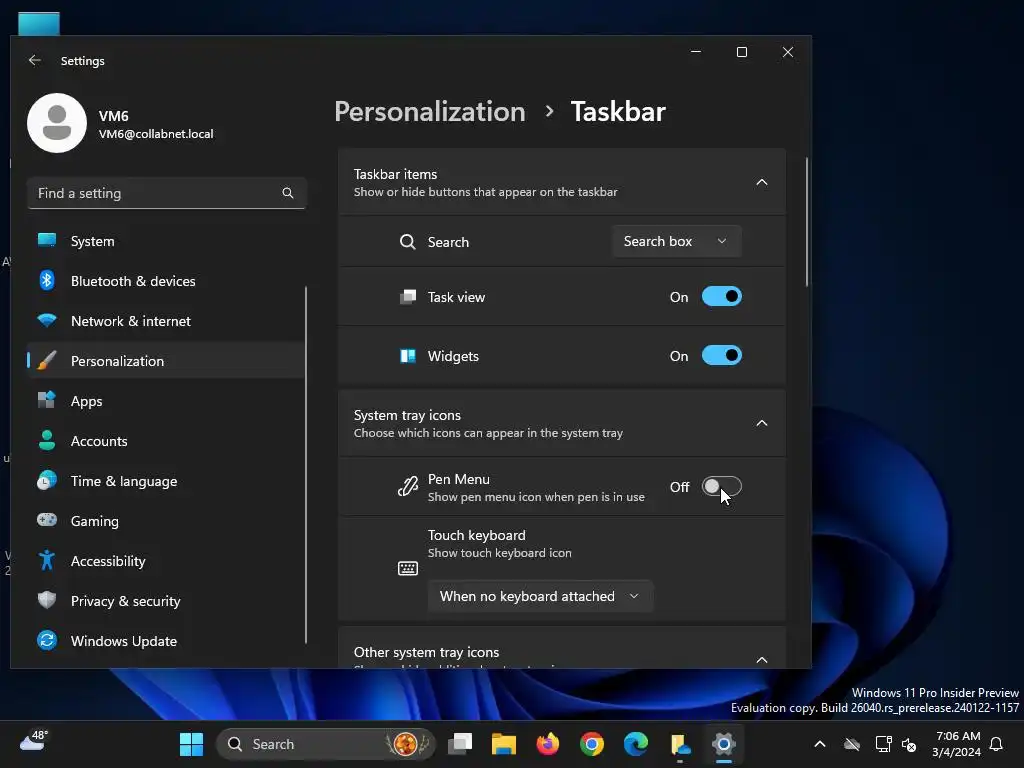Open Privacy & security settings category

(166, 601)
